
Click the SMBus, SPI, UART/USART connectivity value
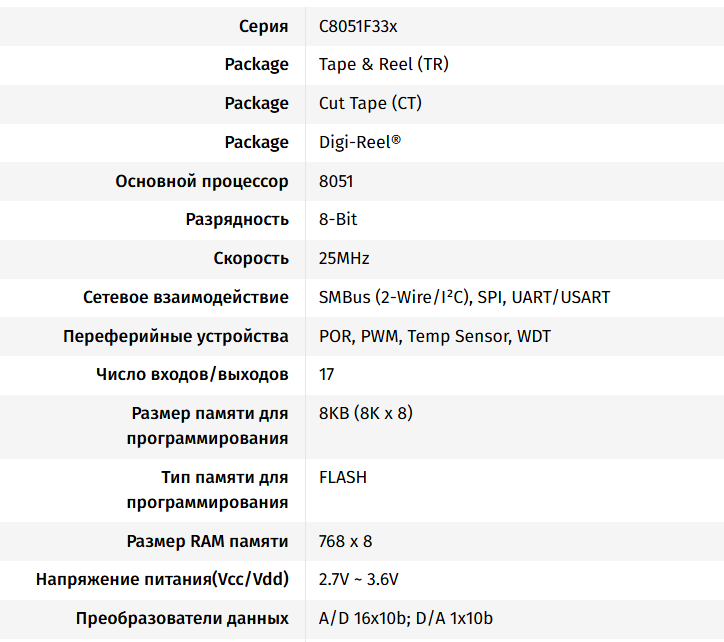(464, 298)
